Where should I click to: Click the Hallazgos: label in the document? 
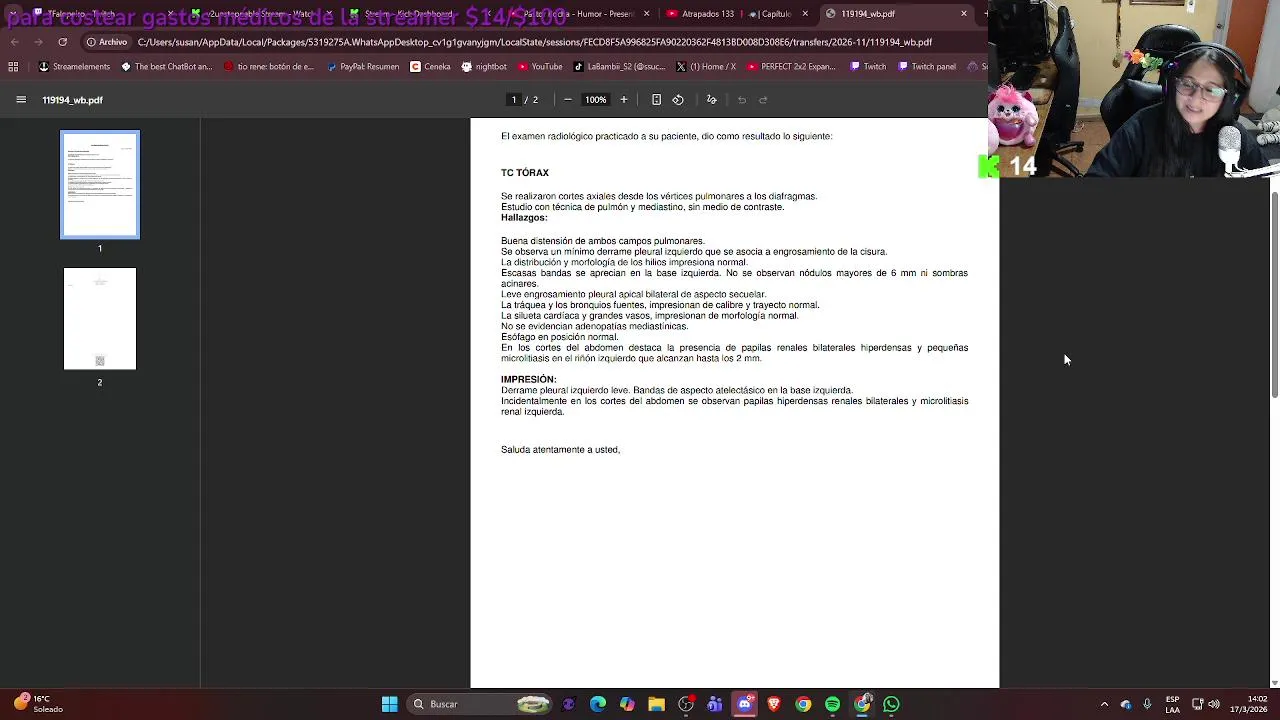pyautogui.click(x=524, y=218)
